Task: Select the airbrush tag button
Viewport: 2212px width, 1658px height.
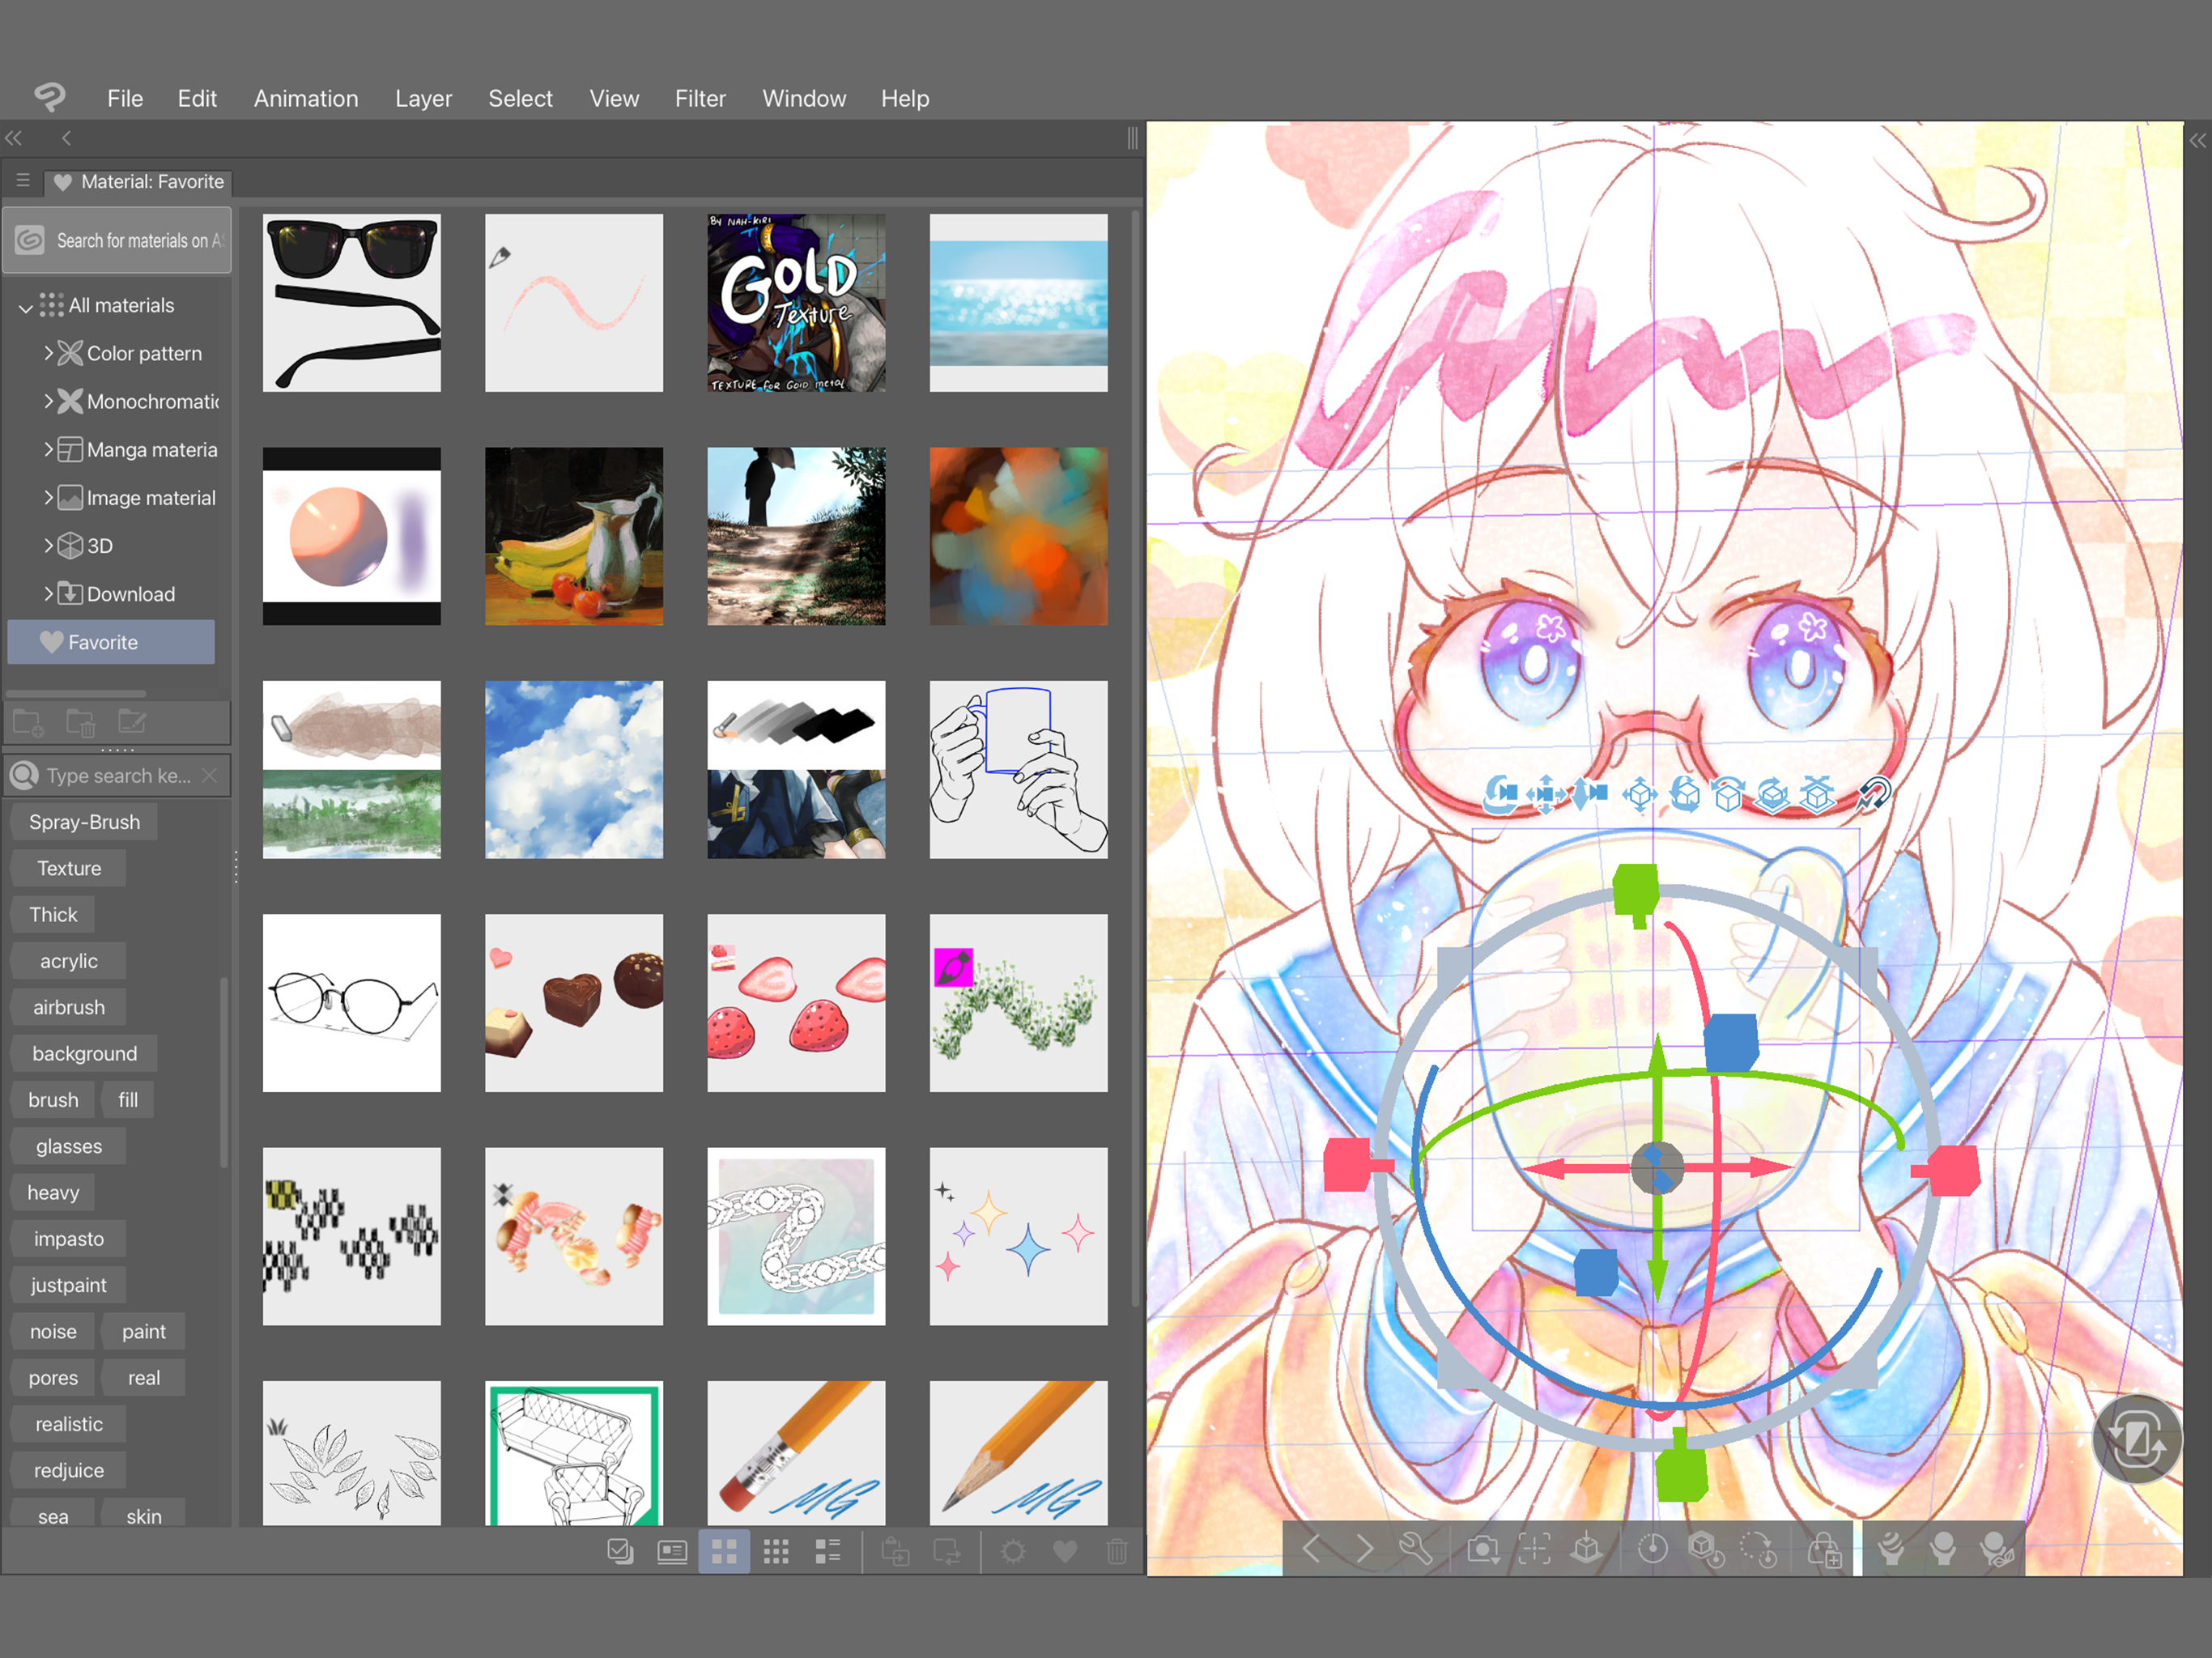Action: click(68, 1007)
